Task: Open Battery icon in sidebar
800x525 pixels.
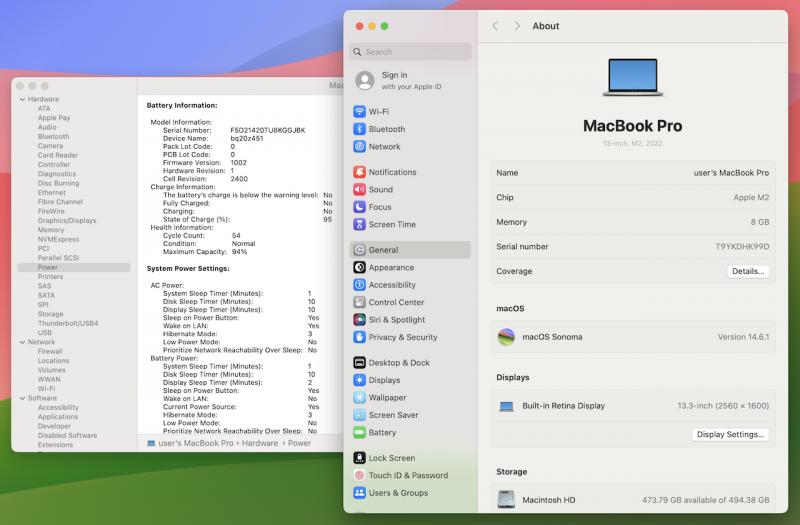Action: pyautogui.click(x=359, y=432)
